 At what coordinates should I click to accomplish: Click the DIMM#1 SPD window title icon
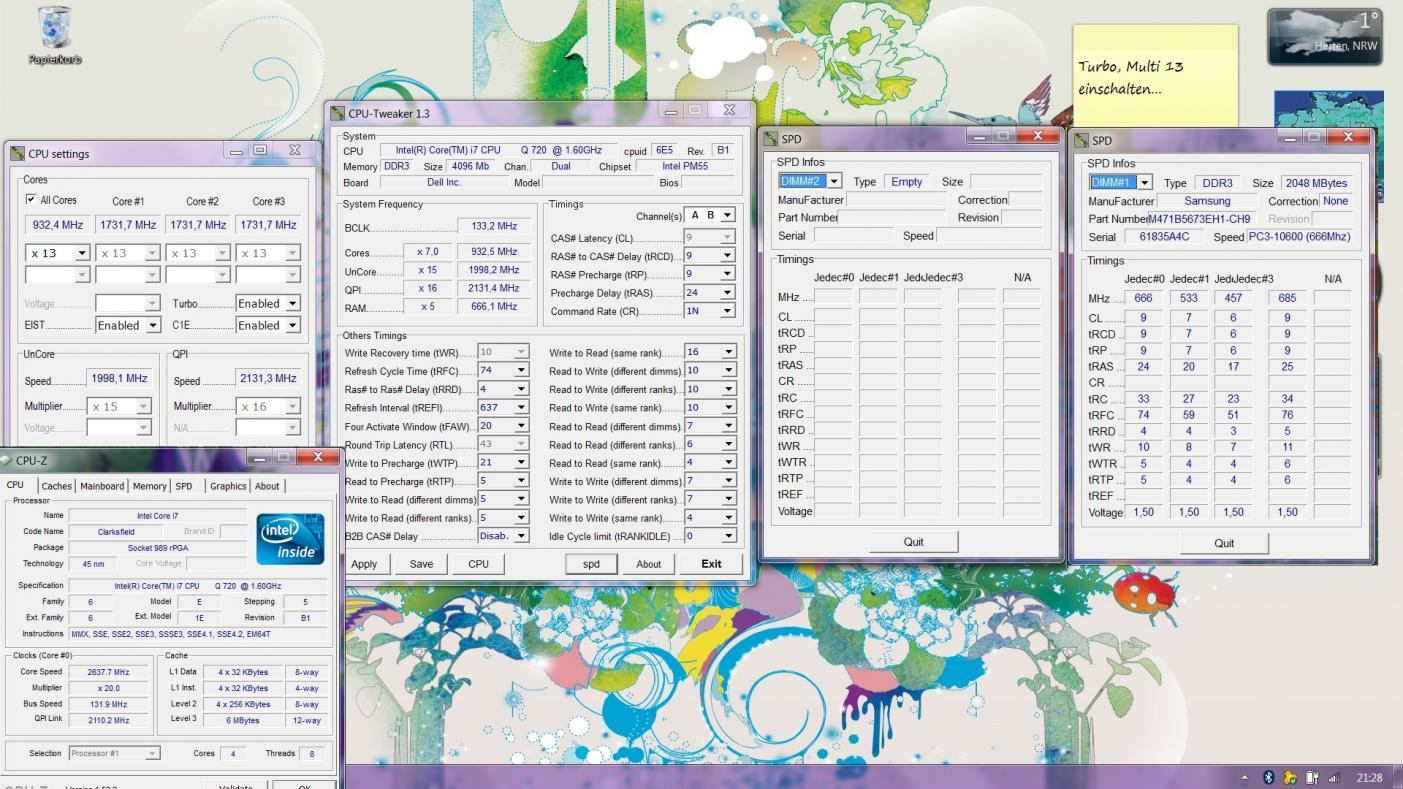pyautogui.click(x=1081, y=141)
